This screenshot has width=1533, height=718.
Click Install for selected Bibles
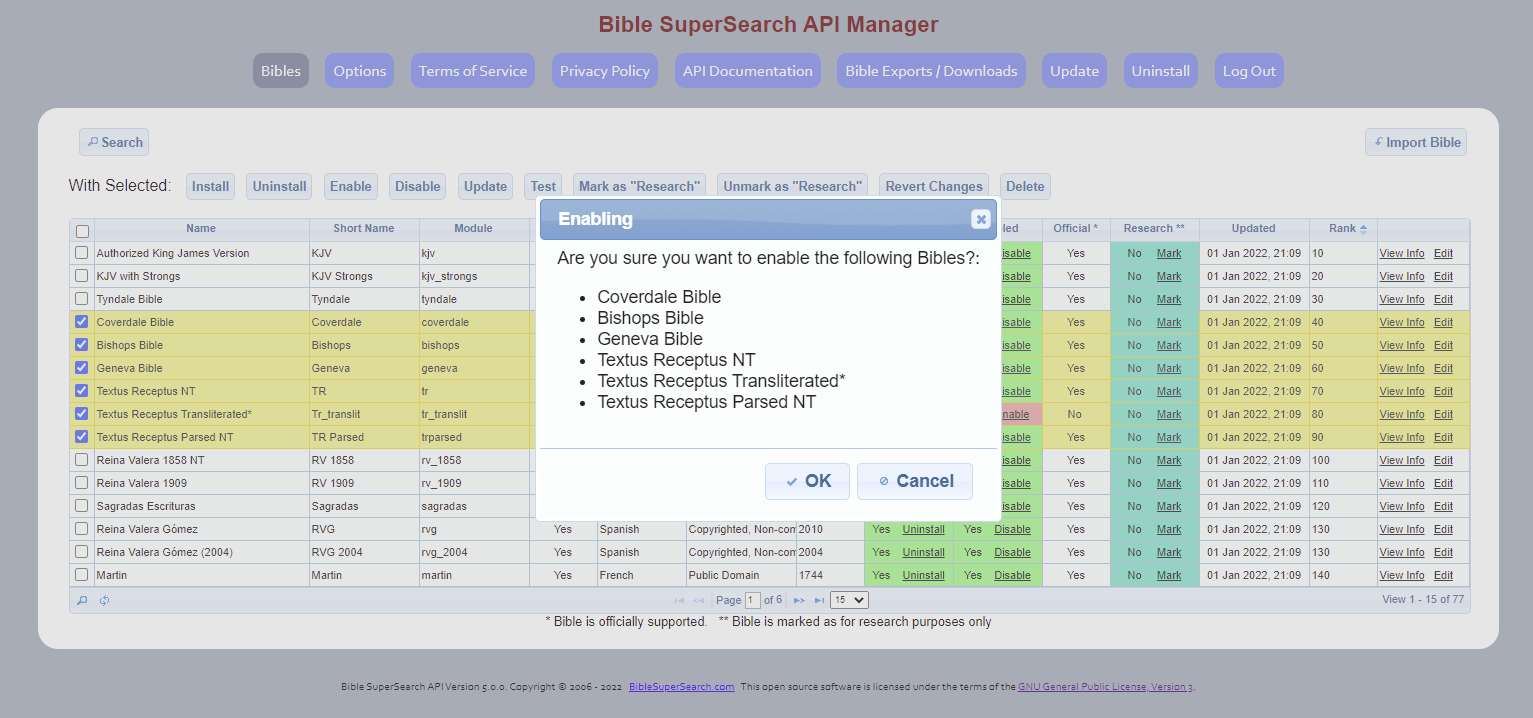coord(211,186)
